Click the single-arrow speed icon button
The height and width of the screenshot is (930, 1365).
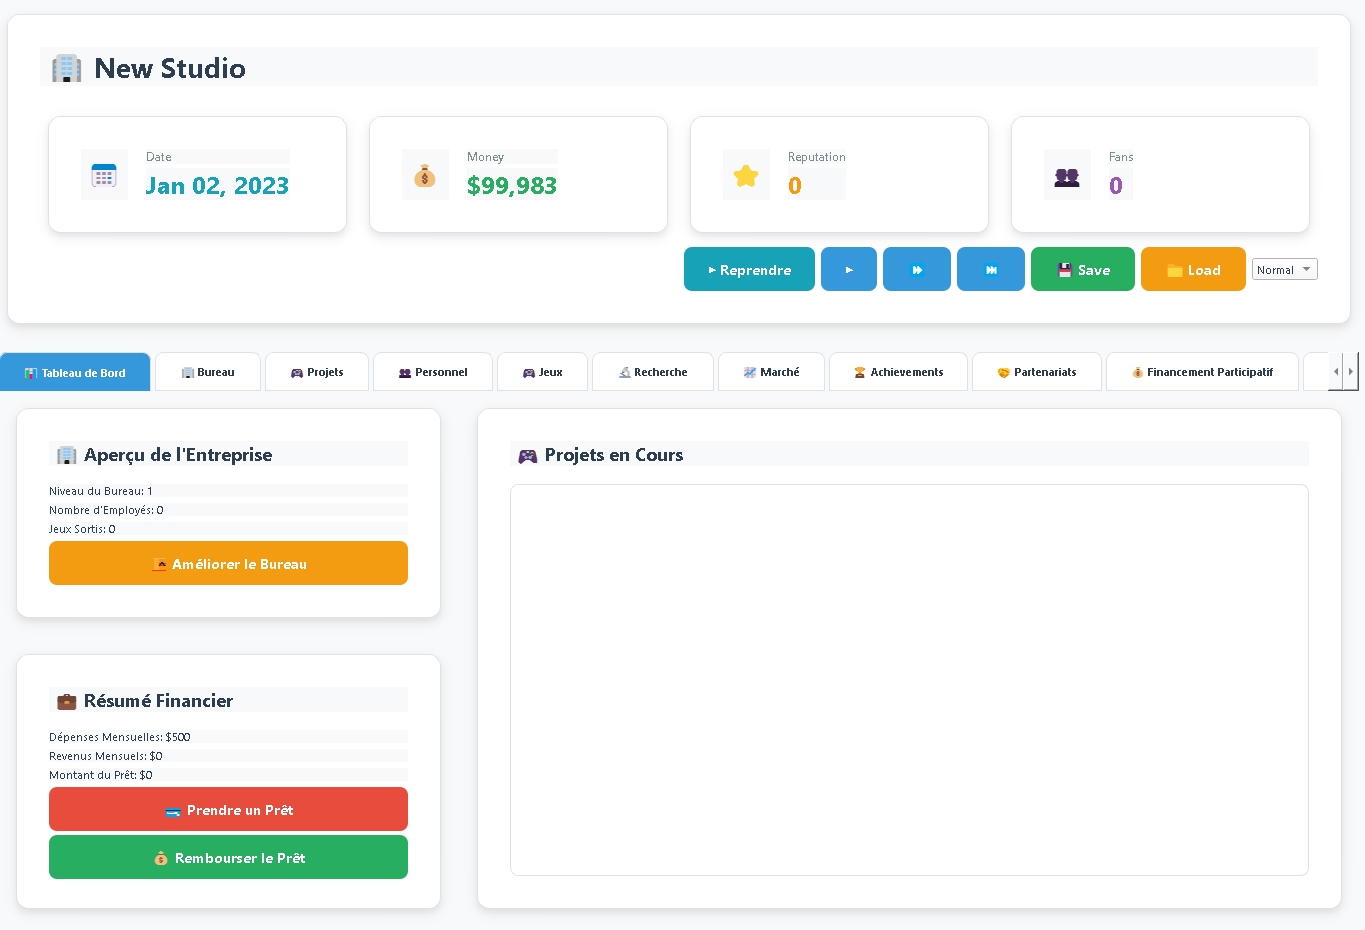(848, 269)
